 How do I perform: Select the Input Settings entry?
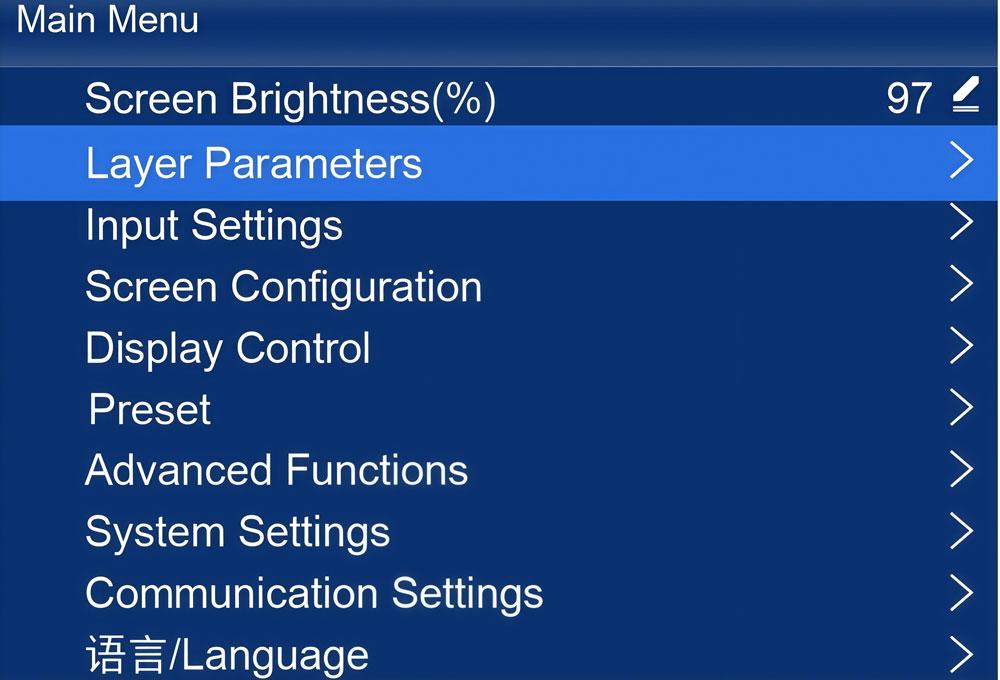click(x=214, y=225)
